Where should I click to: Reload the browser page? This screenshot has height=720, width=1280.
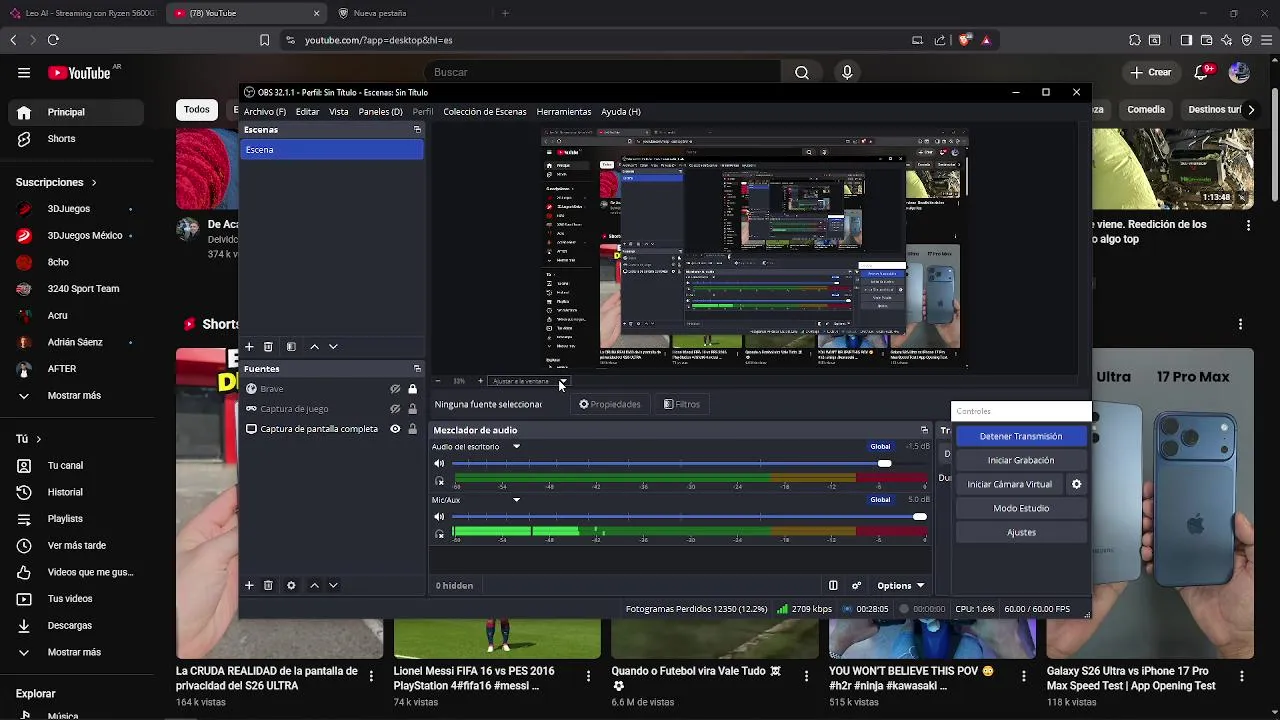(53, 40)
